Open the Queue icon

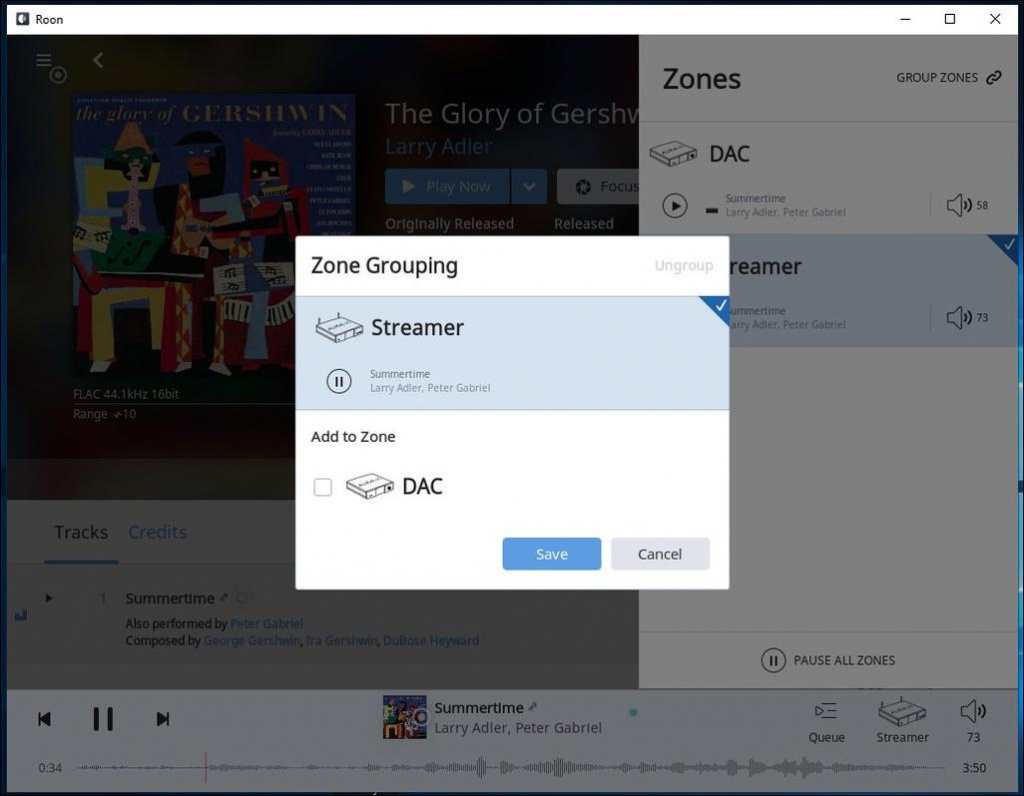(x=826, y=712)
